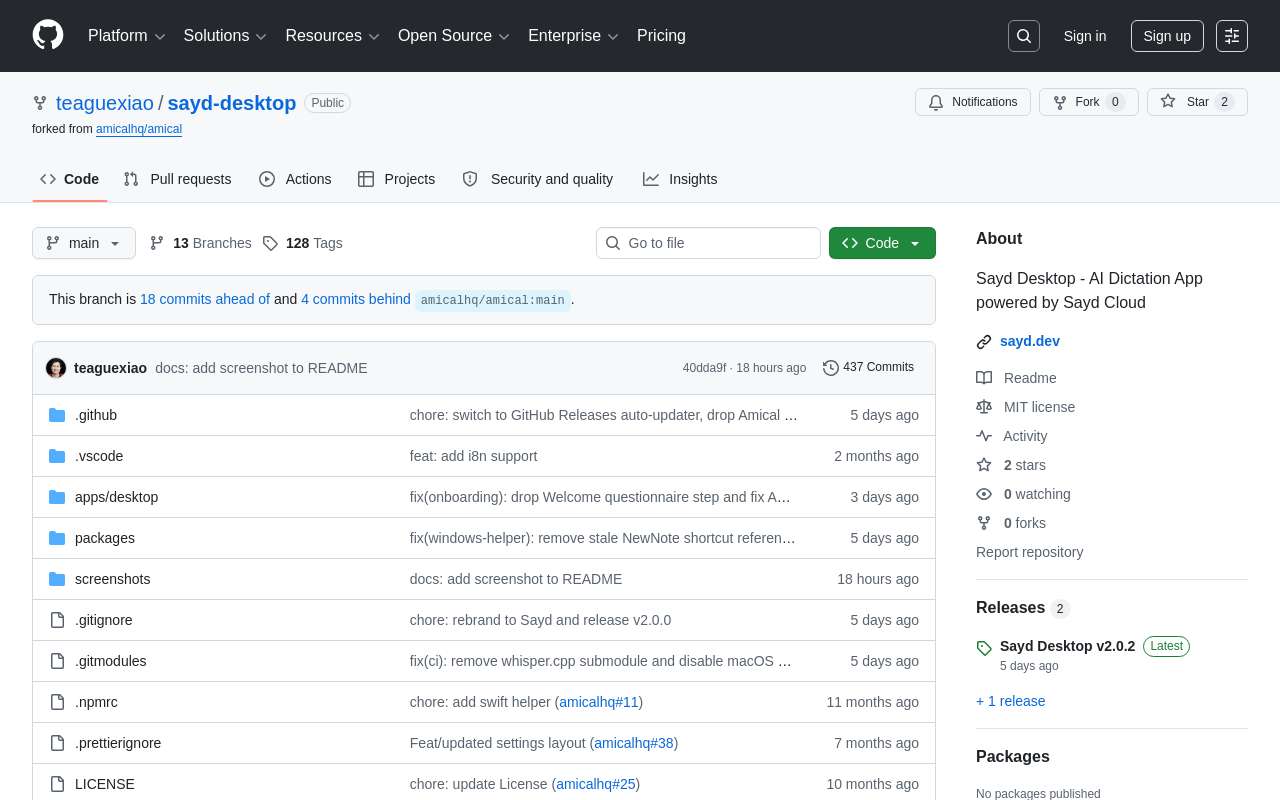Click the tag icon beside Sayd Desktop v2.0.2
Image resolution: width=1280 pixels, height=800 pixels.
click(x=984, y=648)
